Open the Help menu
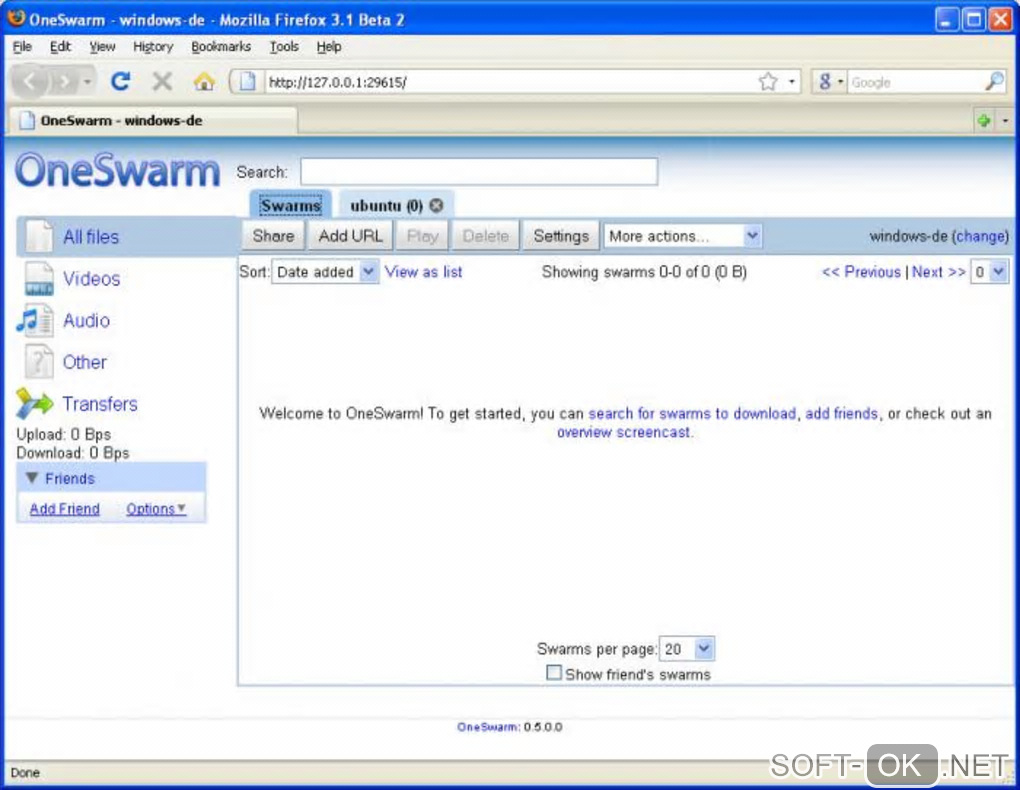 click(329, 47)
